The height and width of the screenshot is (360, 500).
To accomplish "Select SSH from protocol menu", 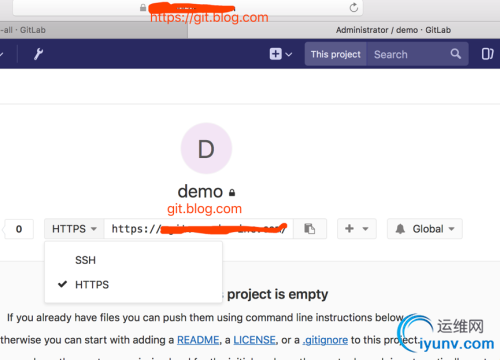I will [x=133, y=260].
